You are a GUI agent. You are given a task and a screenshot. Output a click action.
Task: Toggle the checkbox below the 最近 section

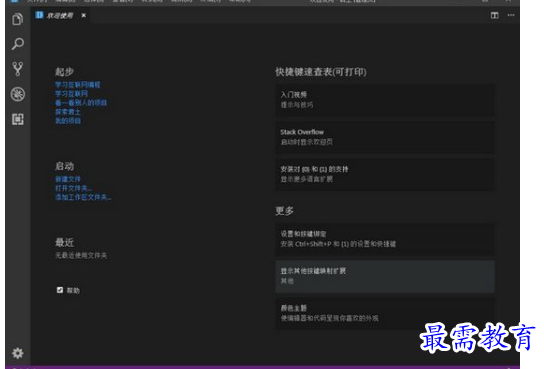60,290
